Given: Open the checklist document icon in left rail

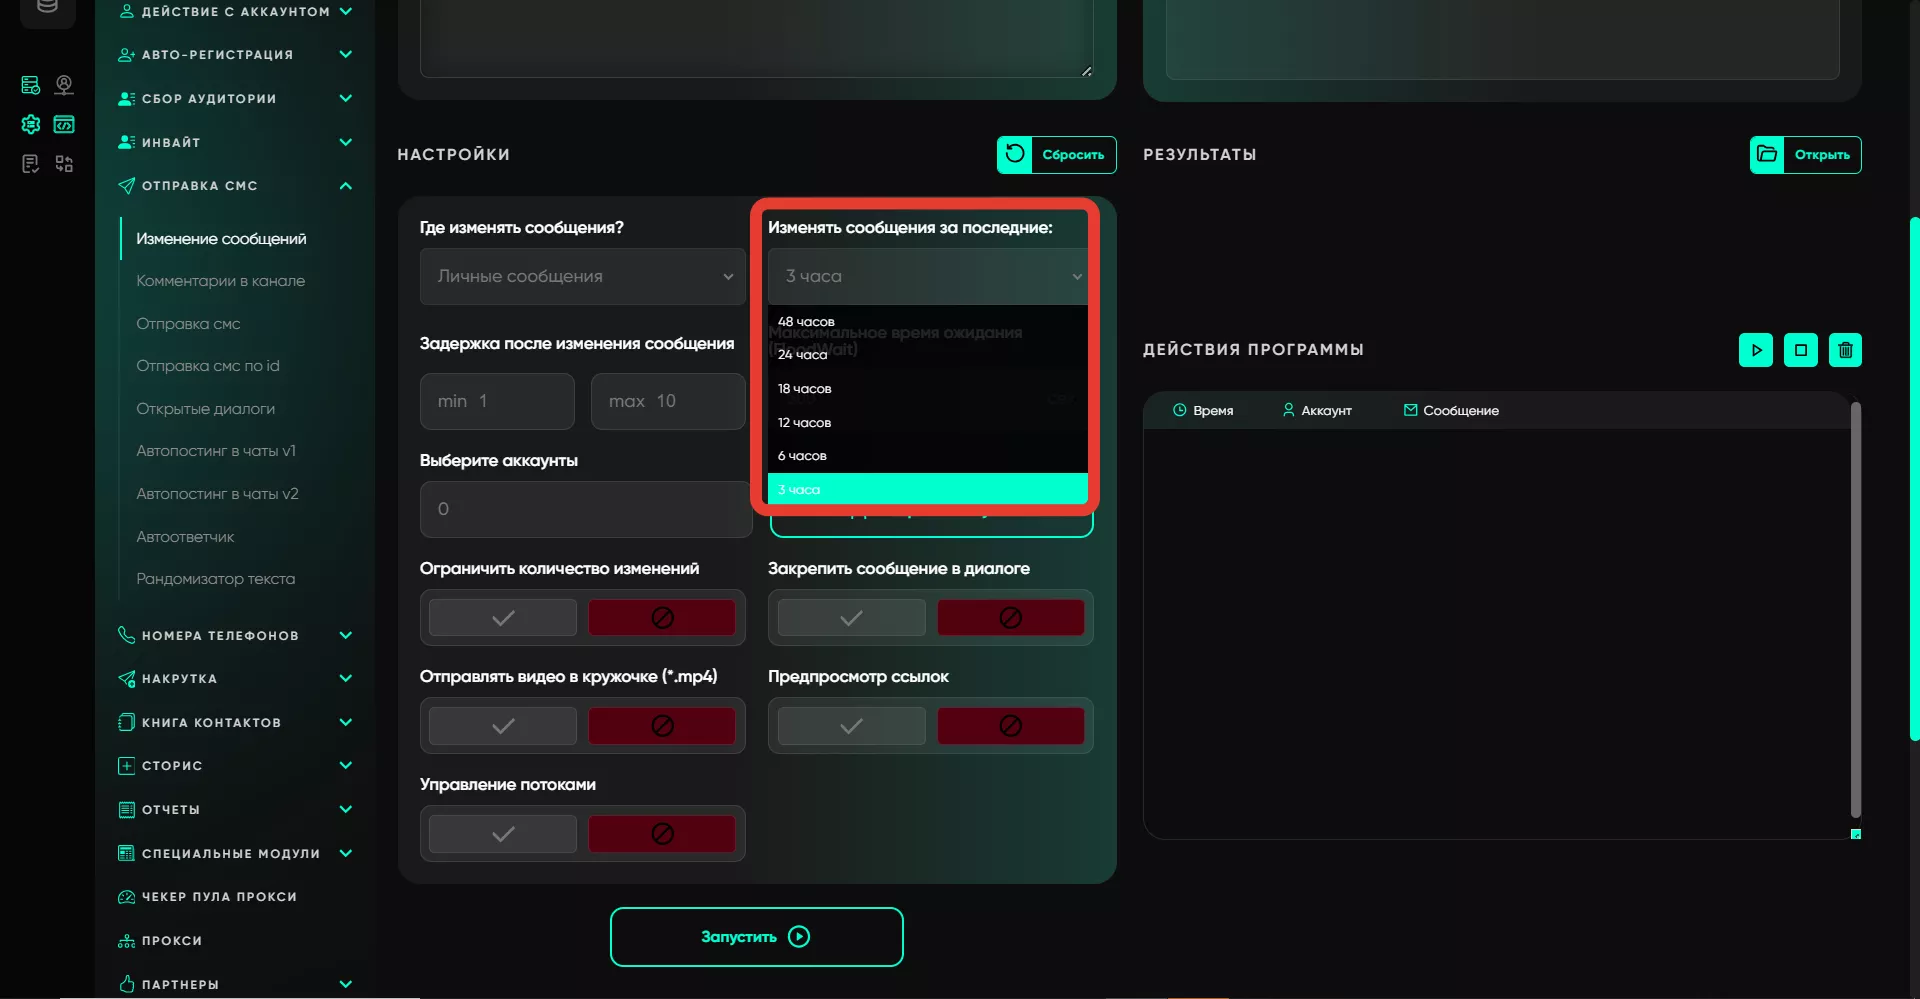Looking at the screenshot, I should tap(31, 163).
